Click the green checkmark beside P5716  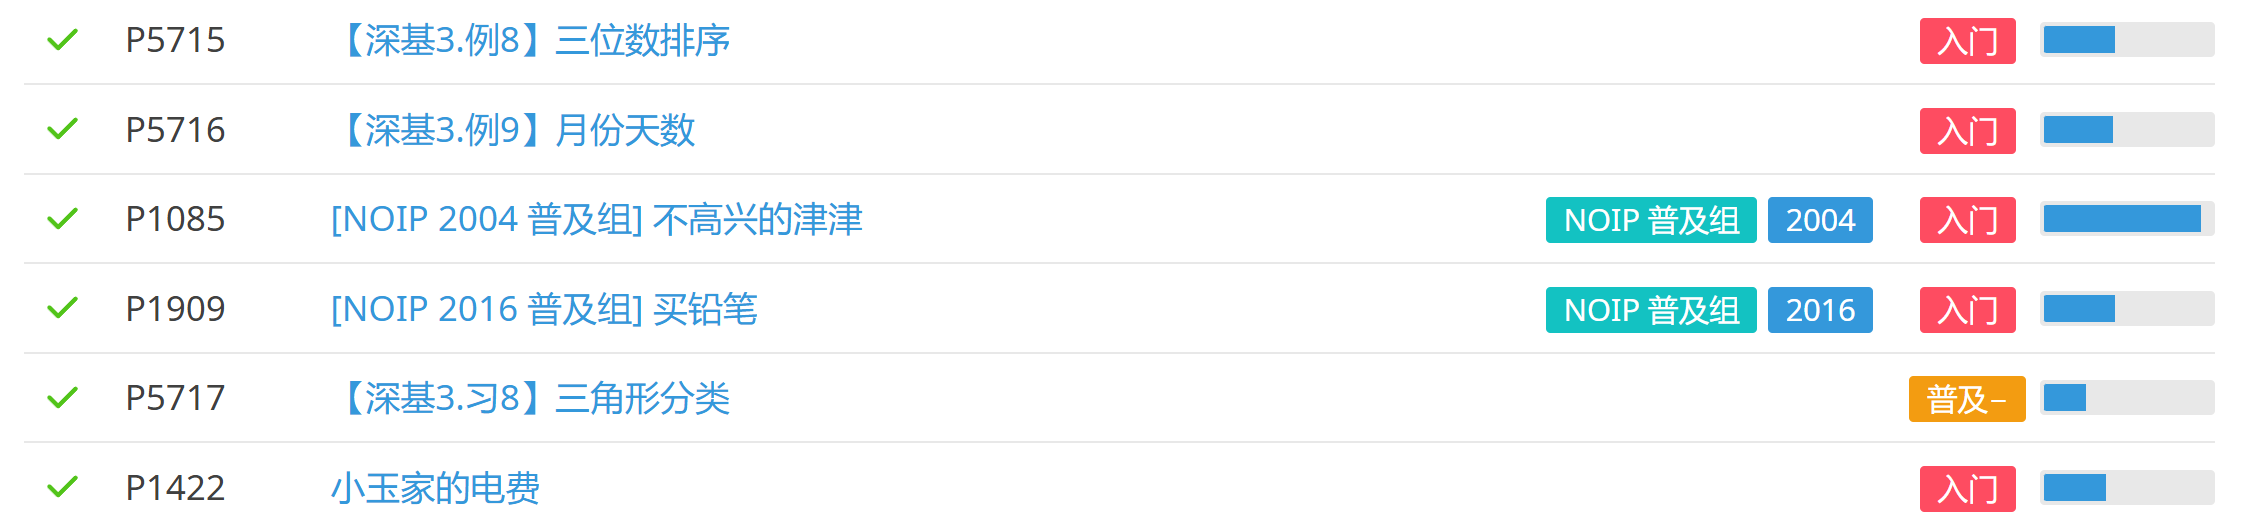click(62, 129)
